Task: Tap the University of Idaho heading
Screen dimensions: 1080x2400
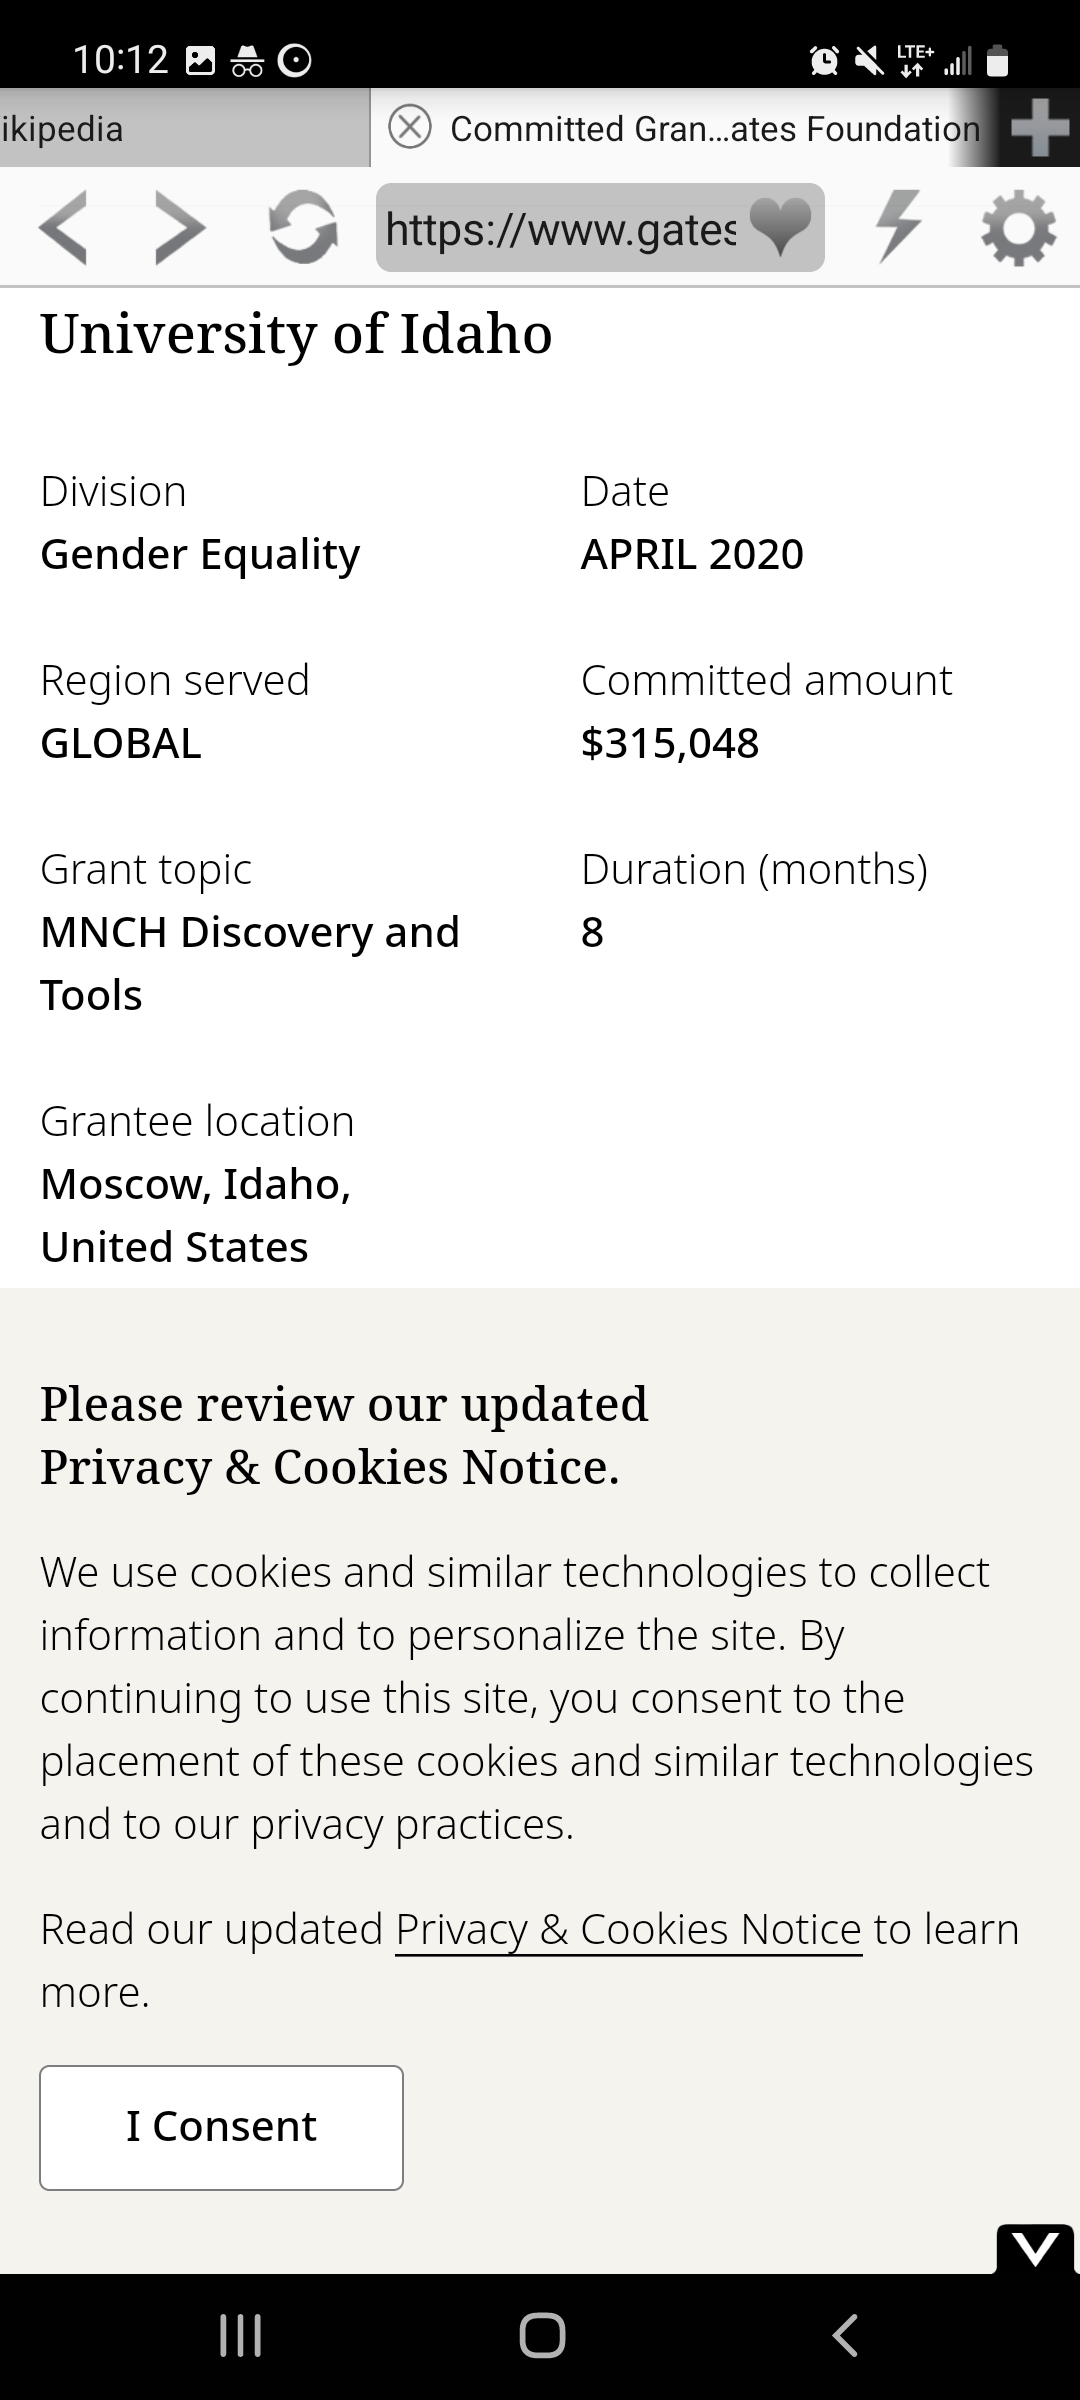Action: click(x=296, y=333)
